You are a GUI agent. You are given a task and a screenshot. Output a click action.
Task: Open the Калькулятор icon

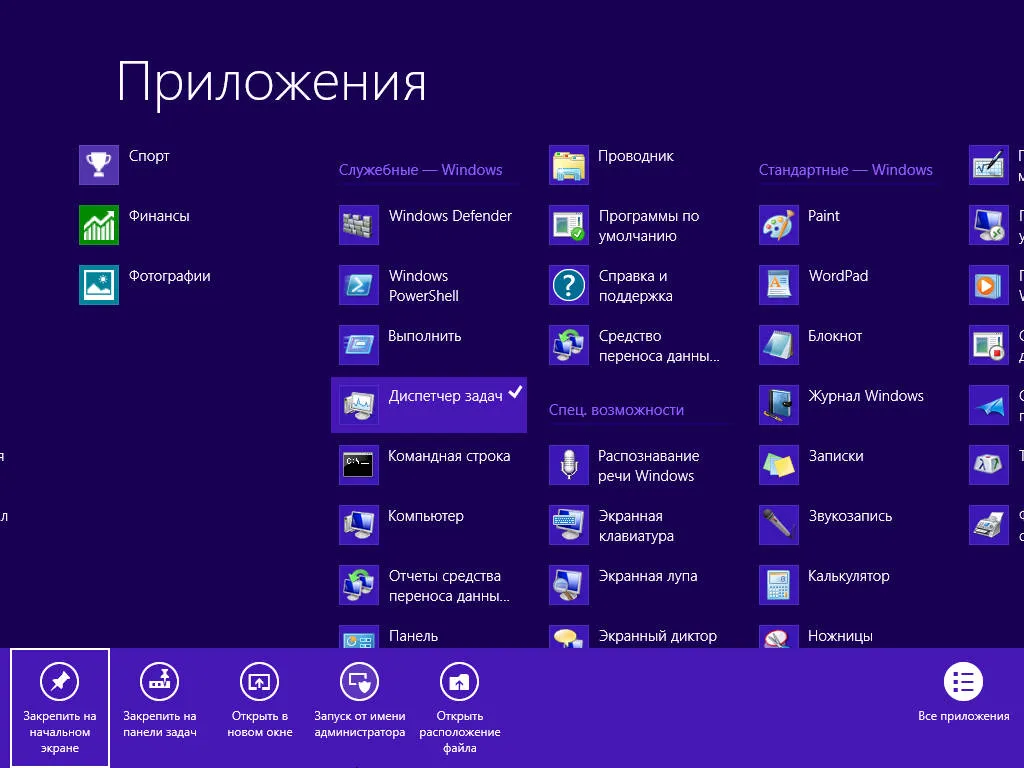[778, 585]
